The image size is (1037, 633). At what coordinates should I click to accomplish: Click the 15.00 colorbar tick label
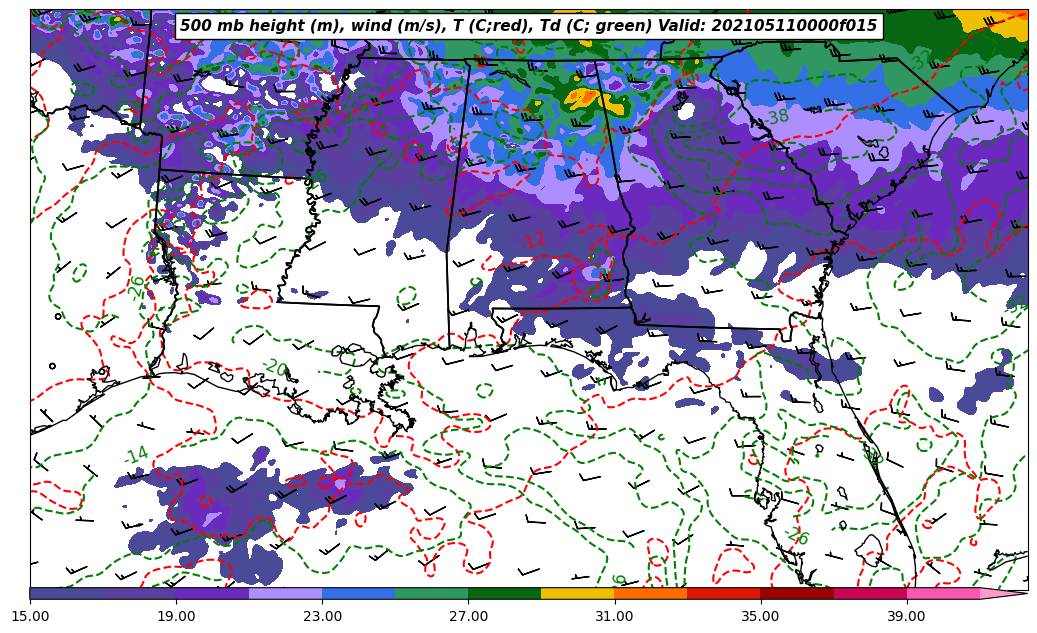pyautogui.click(x=30, y=616)
